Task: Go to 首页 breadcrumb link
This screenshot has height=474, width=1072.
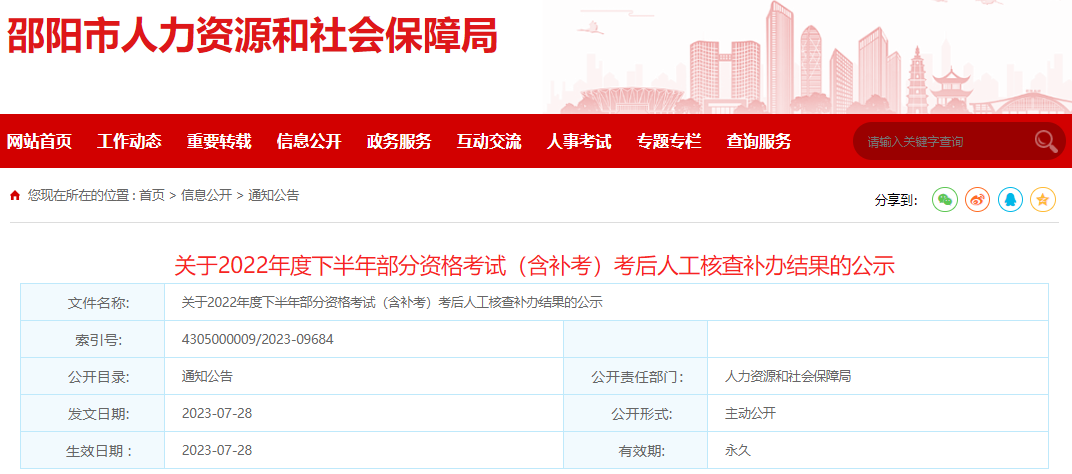Action: 152,196
